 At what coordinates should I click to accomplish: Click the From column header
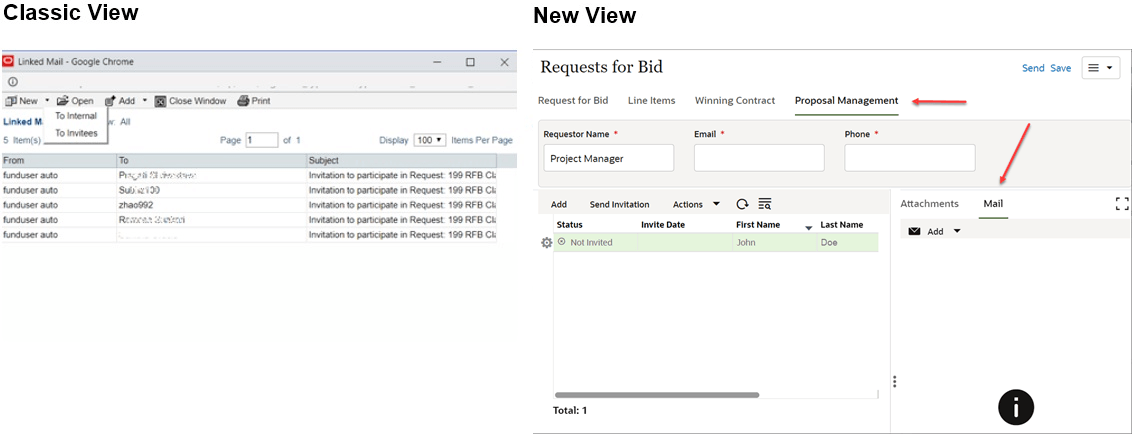pos(59,161)
